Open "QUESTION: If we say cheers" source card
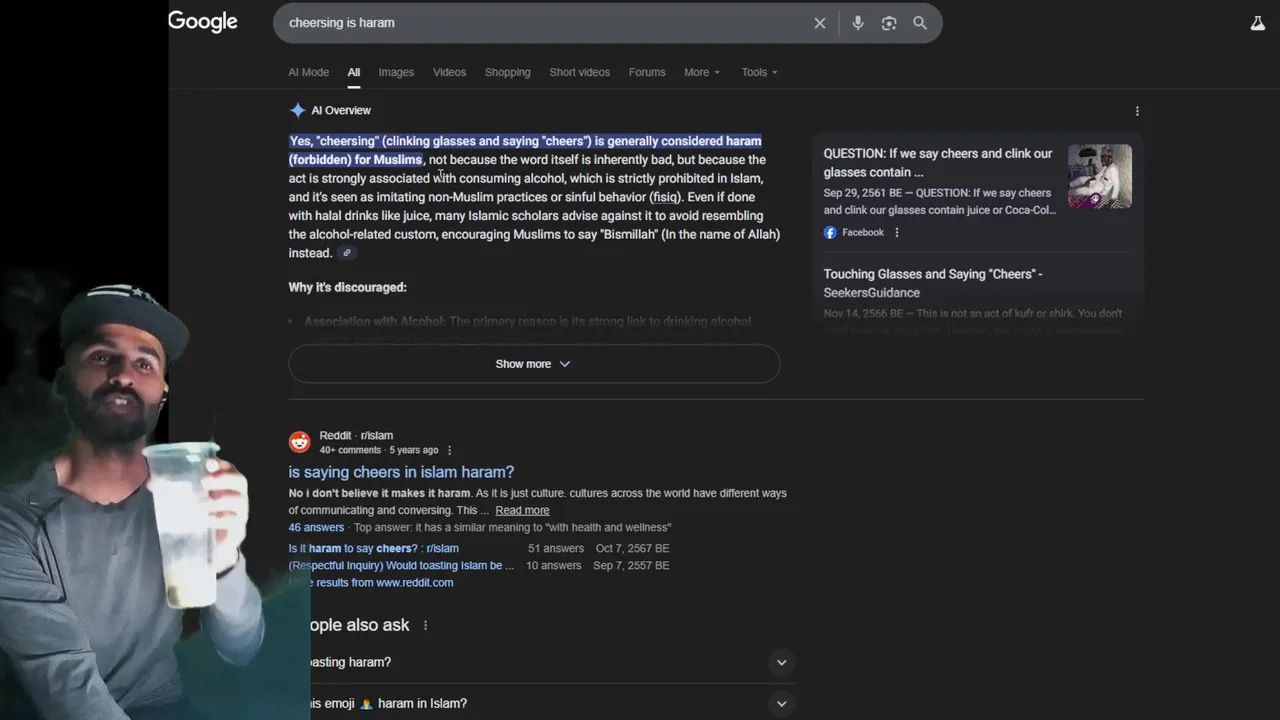This screenshot has width=1280, height=720. pyautogui.click(x=938, y=163)
